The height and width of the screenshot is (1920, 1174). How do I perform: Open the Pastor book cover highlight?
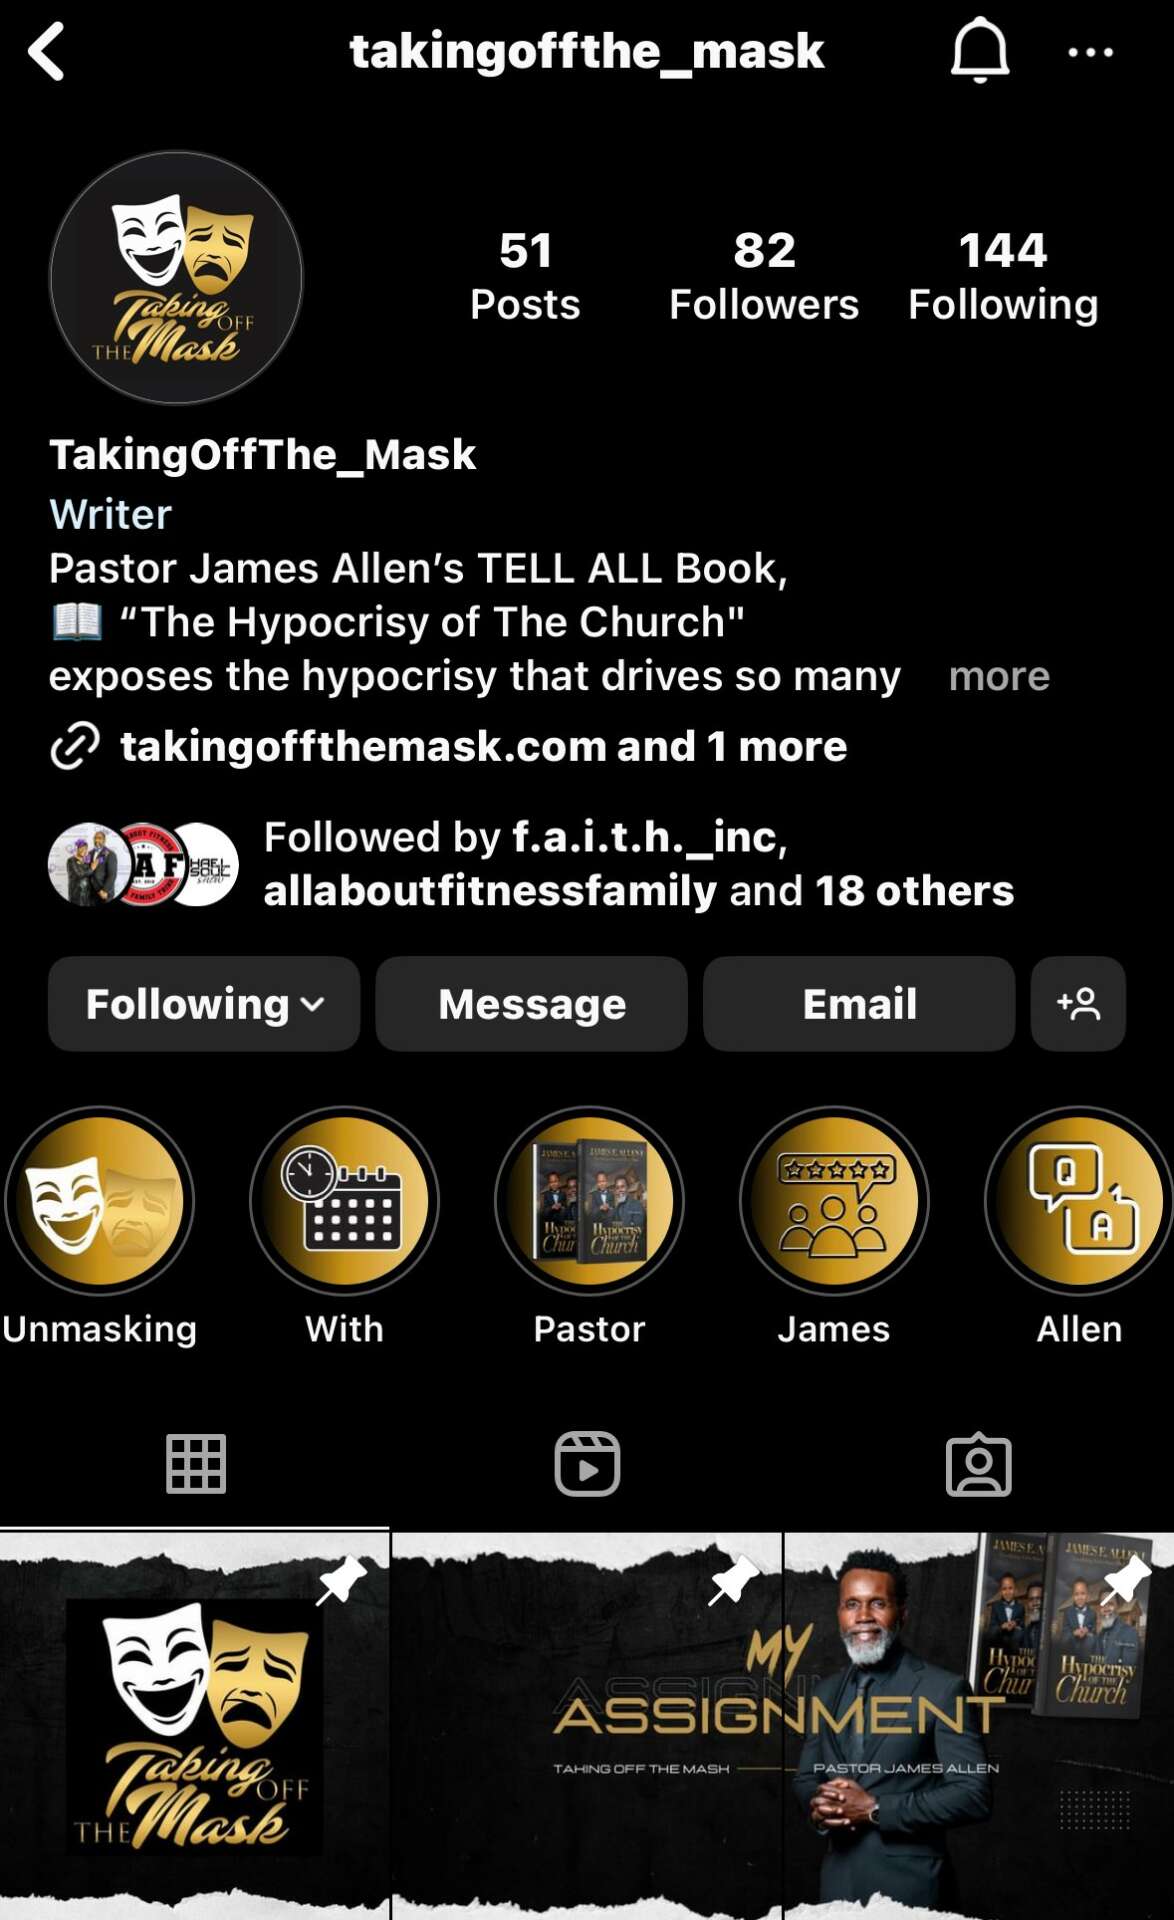point(589,1200)
